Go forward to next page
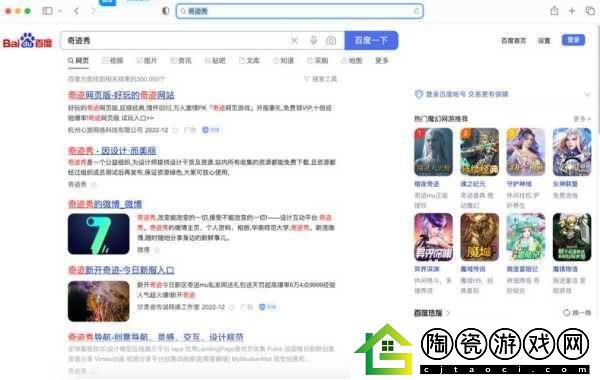Screen dimensions: 600x380 tap(93, 11)
